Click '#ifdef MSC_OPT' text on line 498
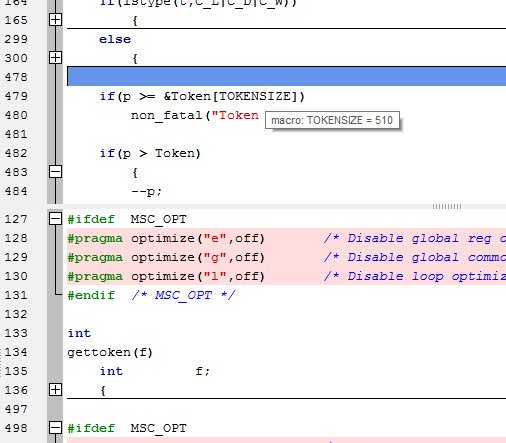Screen dimensions: 506x443 (x=127, y=428)
